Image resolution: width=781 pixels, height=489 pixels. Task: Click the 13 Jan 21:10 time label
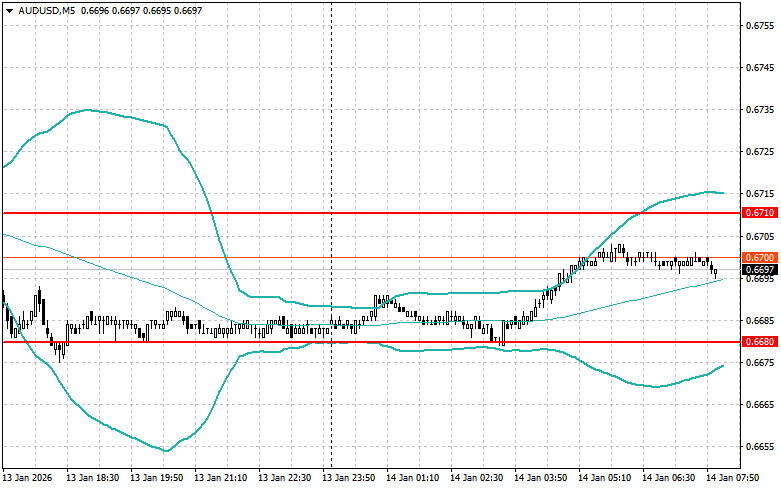click(221, 478)
